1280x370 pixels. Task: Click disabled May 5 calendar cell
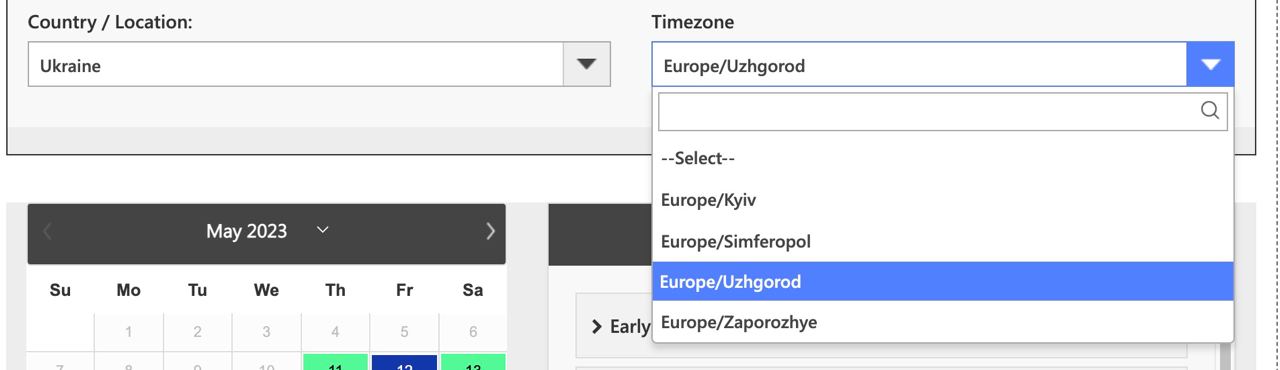click(x=405, y=331)
